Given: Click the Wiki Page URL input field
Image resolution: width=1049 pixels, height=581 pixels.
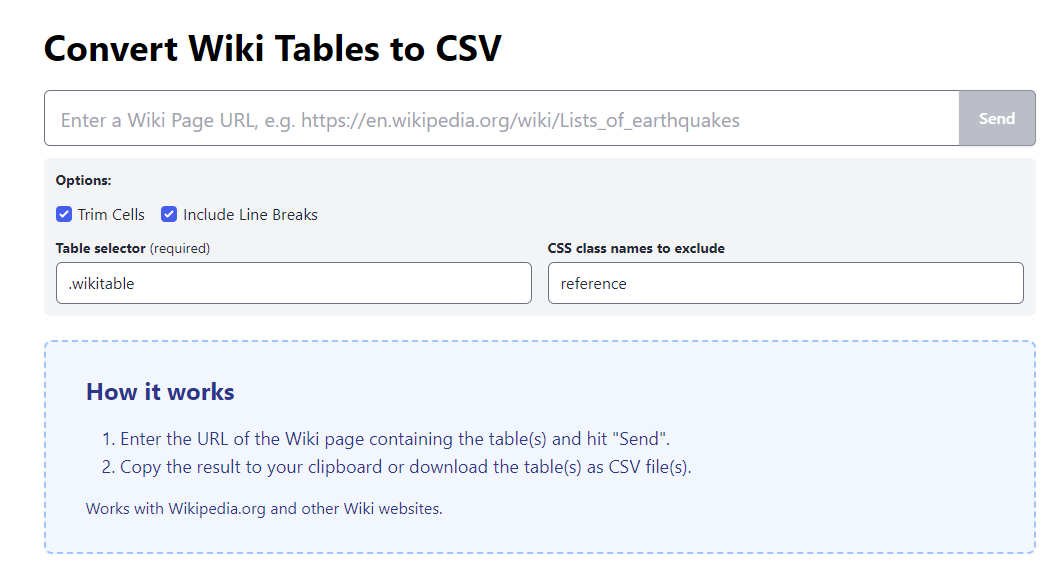Looking at the screenshot, I should pos(500,119).
